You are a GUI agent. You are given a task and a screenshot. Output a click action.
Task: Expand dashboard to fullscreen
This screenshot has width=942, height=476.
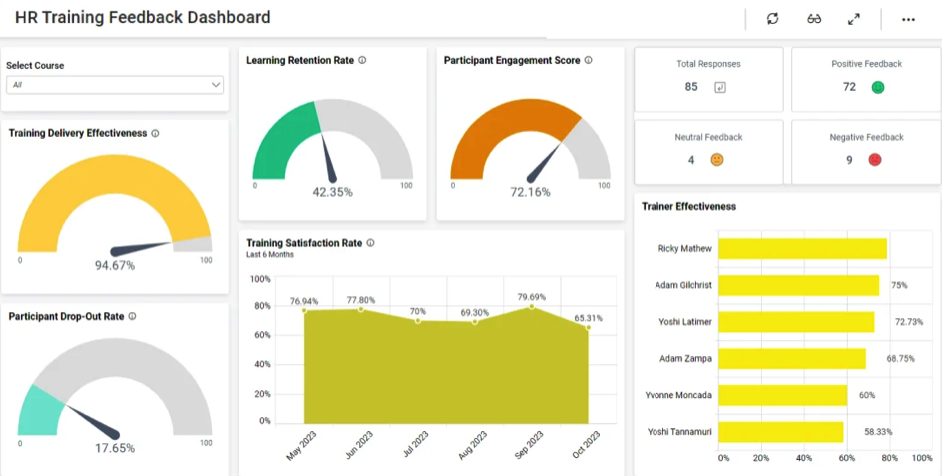854,19
